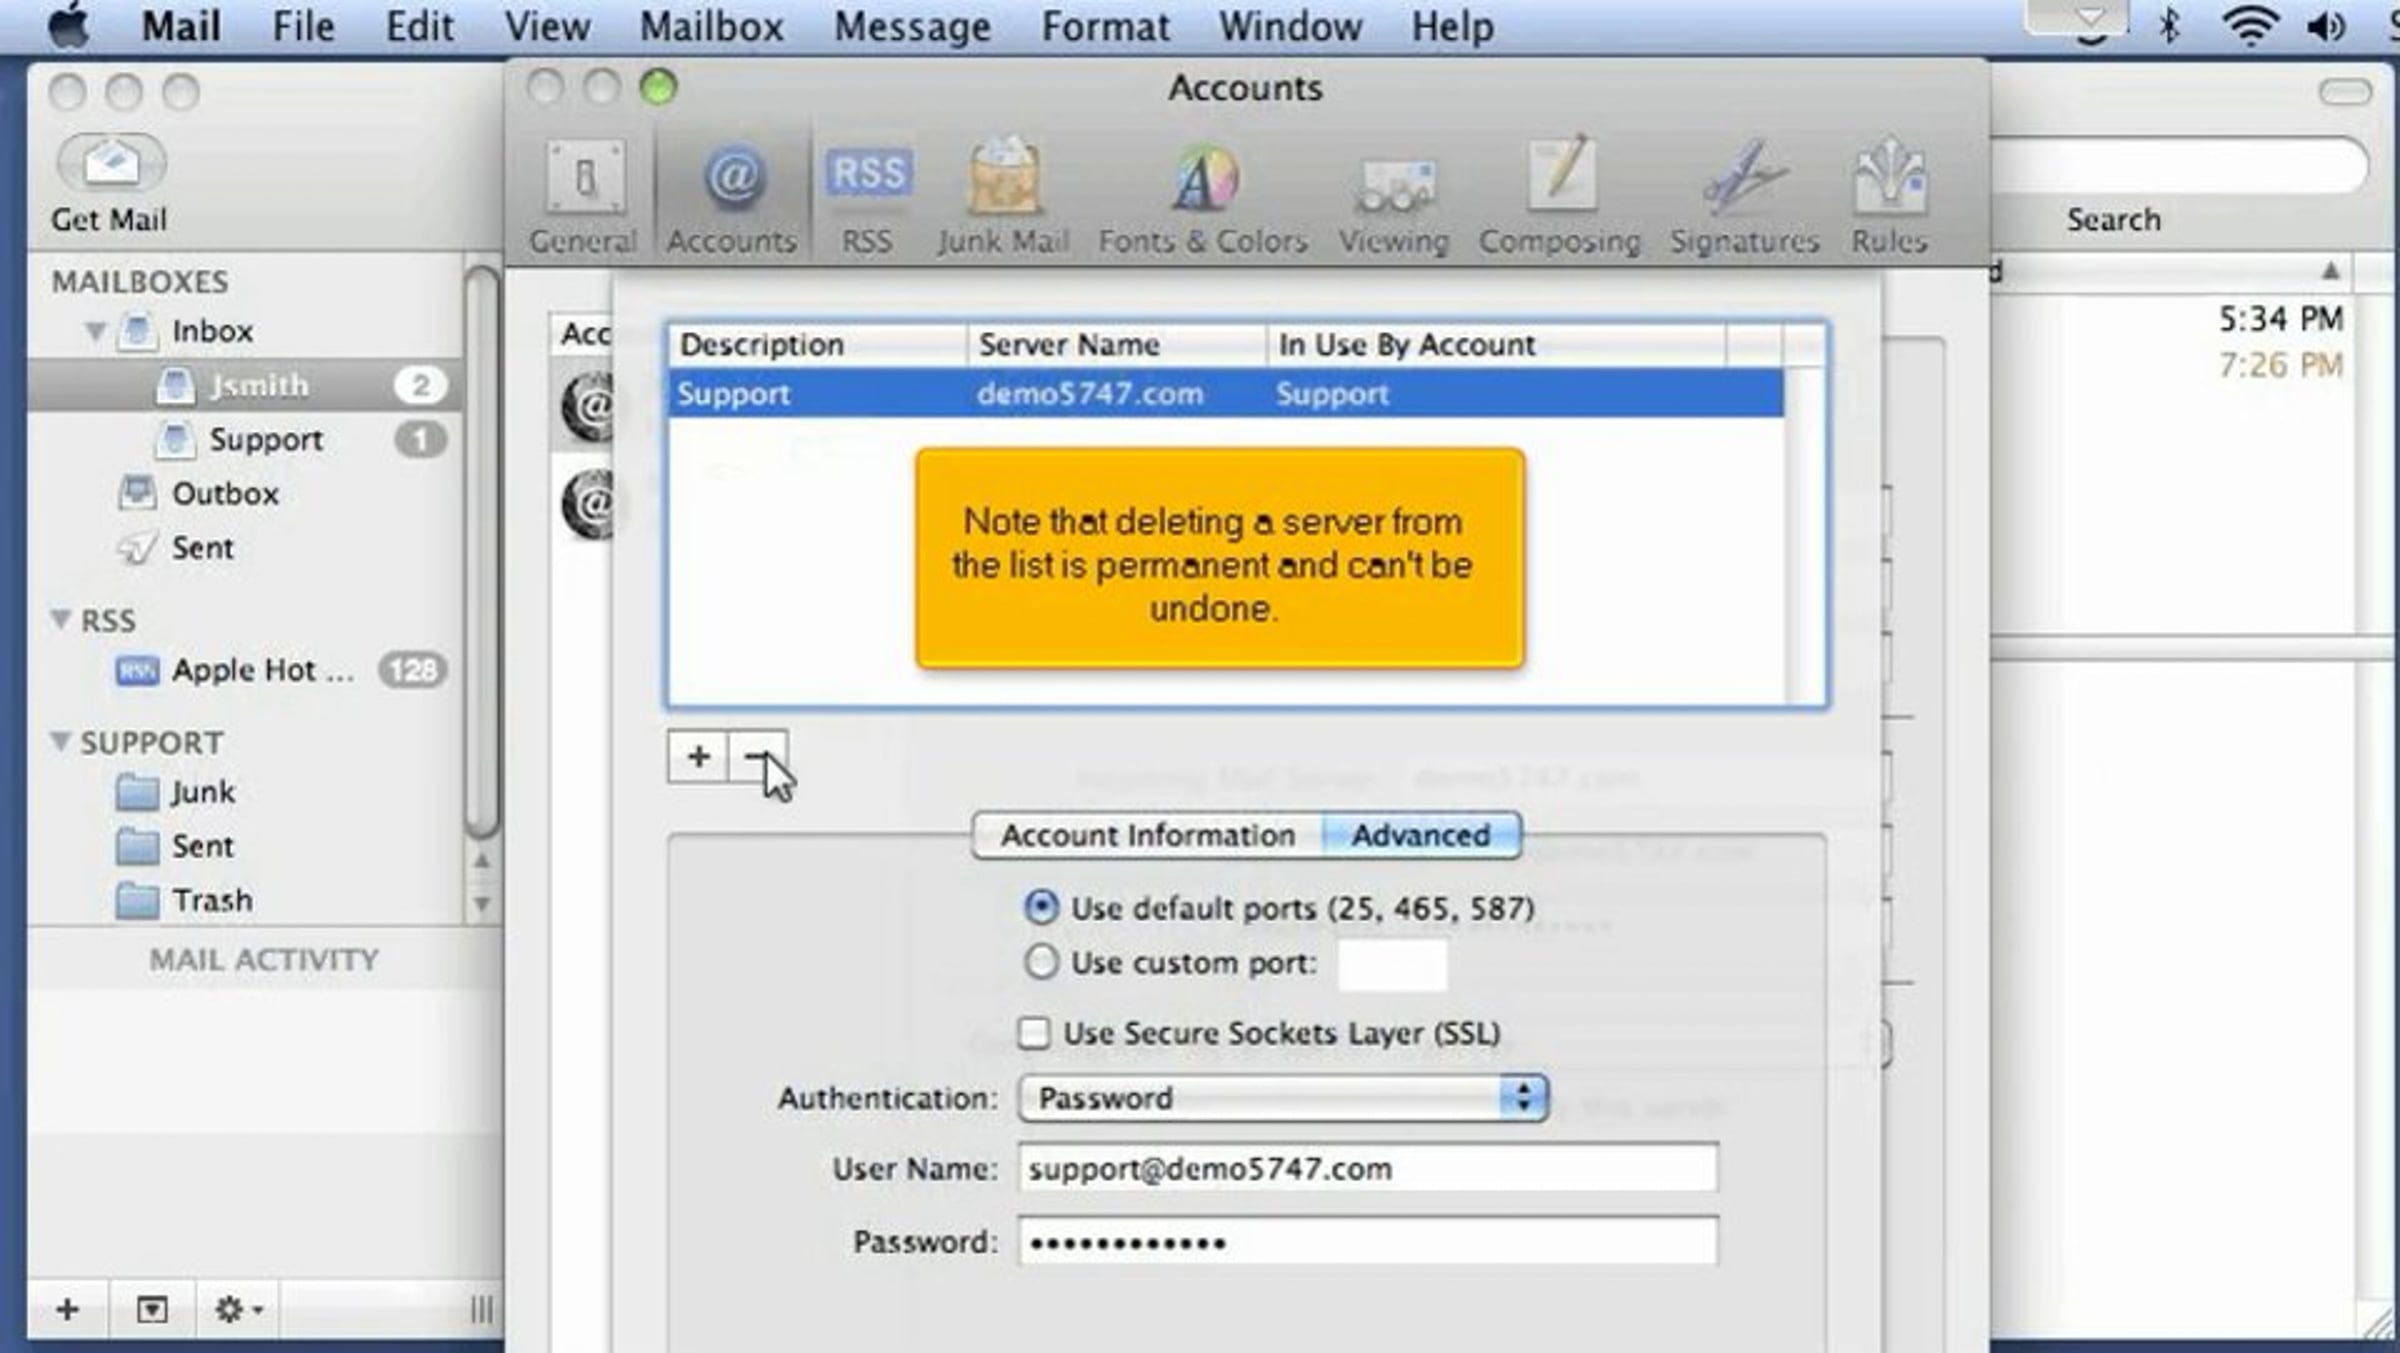Collapse the RSS sidebar section
This screenshot has height=1353, width=2400.
61,620
